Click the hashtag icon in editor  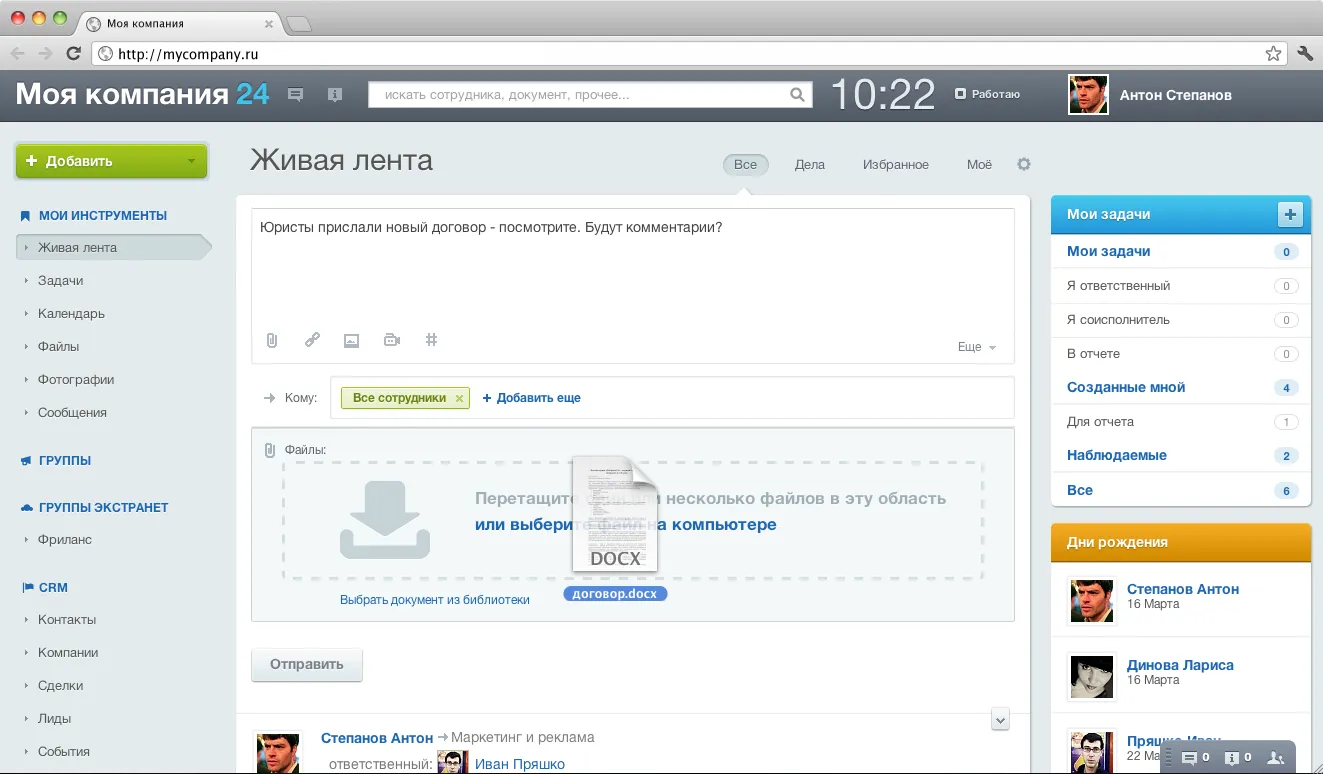pyautogui.click(x=432, y=340)
